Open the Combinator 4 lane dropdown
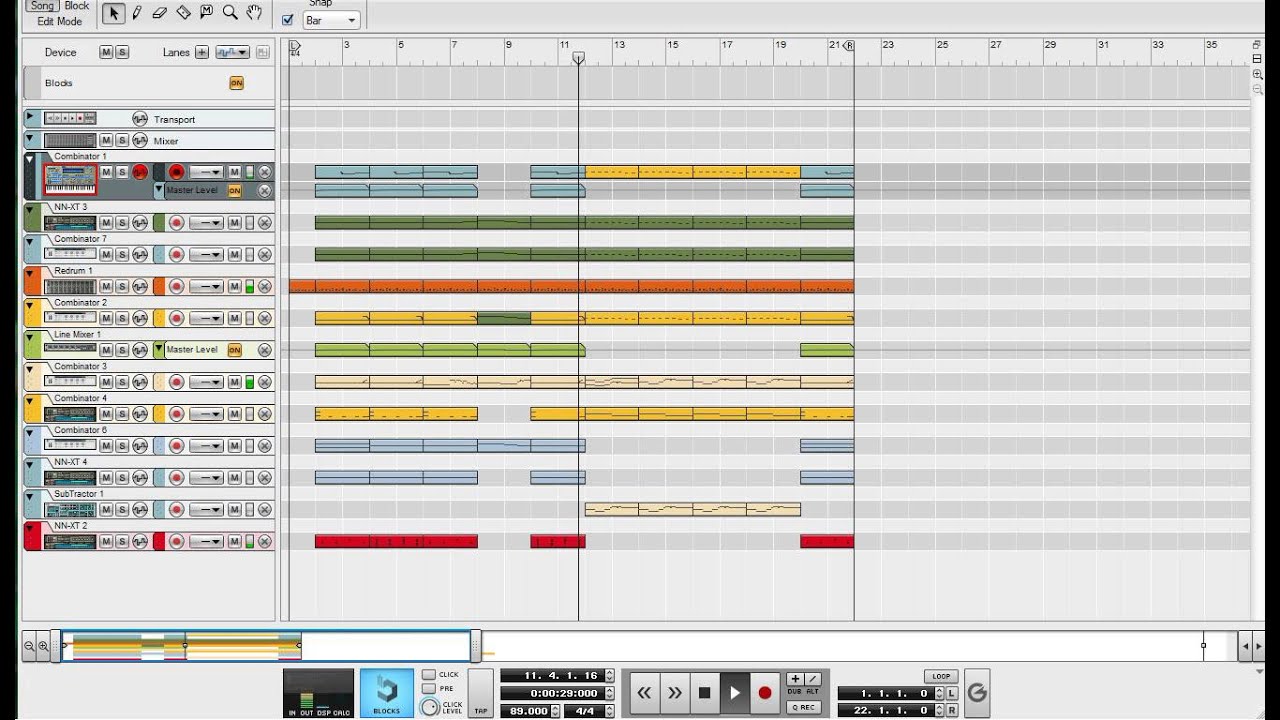 [205, 414]
